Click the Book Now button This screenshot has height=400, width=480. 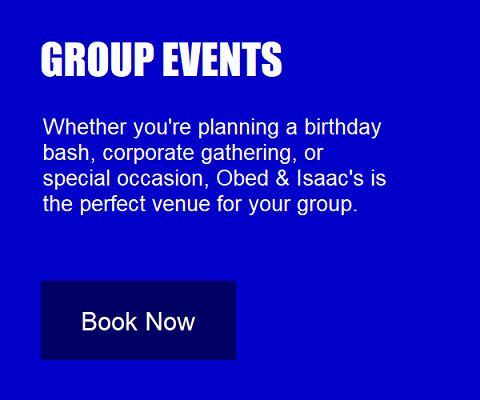[138, 320]
